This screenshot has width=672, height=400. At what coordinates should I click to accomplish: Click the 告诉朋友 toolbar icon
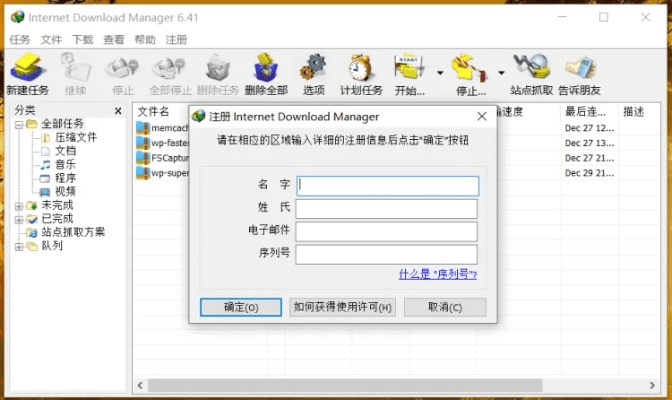[579, 73]
